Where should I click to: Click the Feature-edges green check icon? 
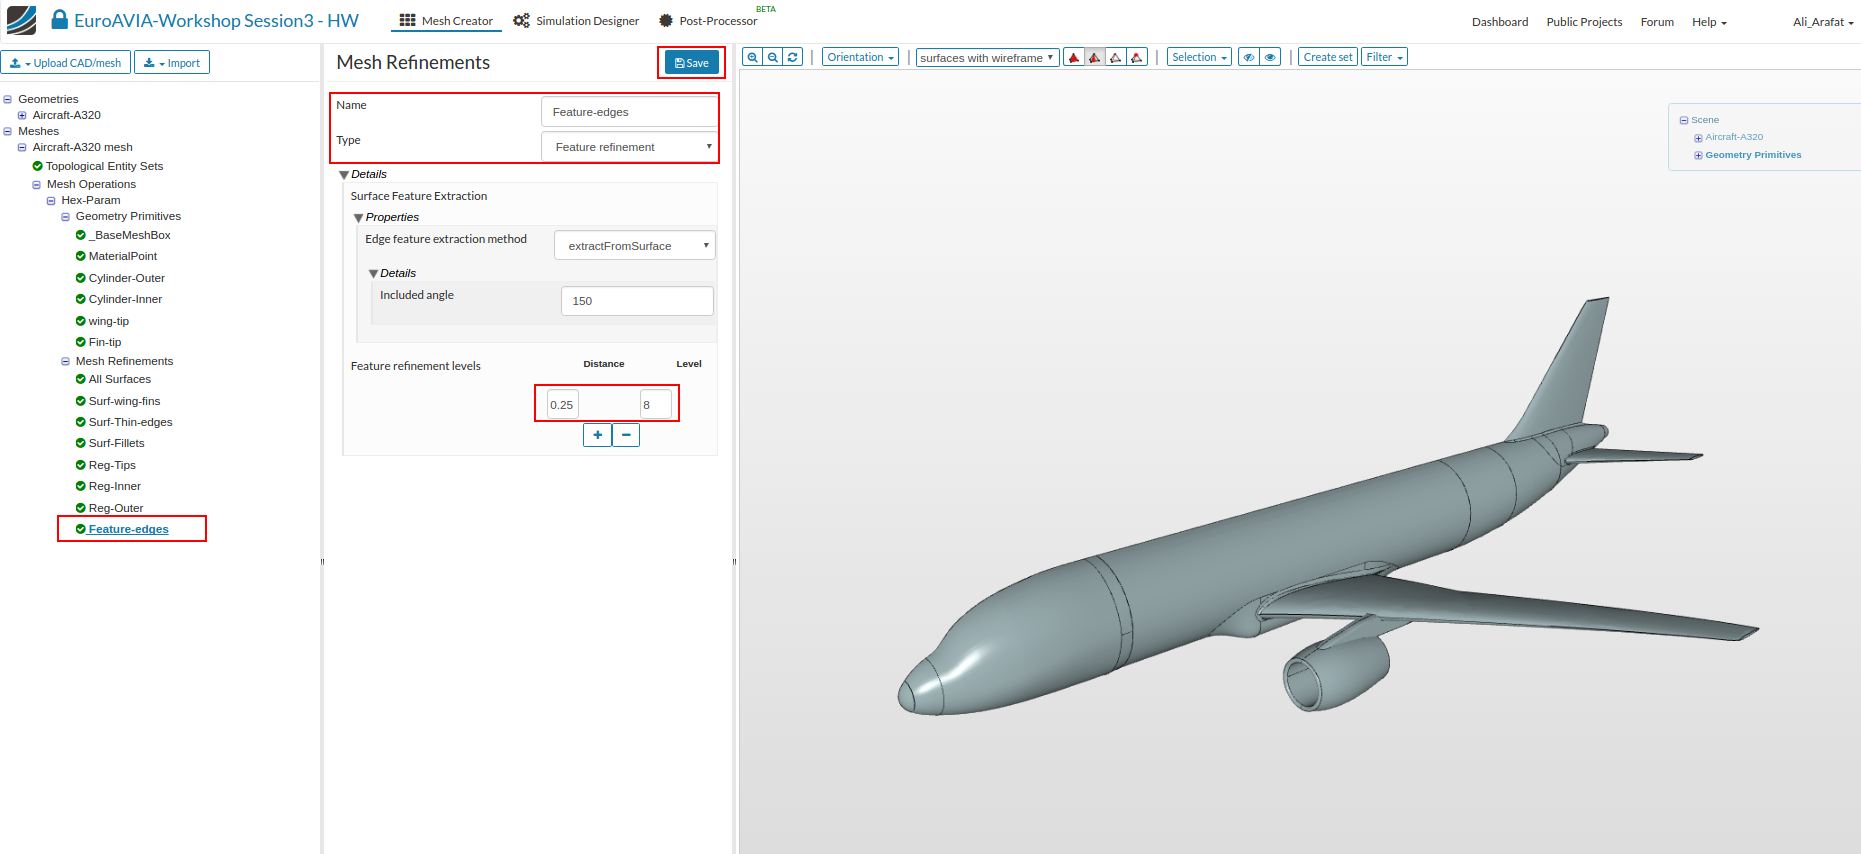coord(81,529)
